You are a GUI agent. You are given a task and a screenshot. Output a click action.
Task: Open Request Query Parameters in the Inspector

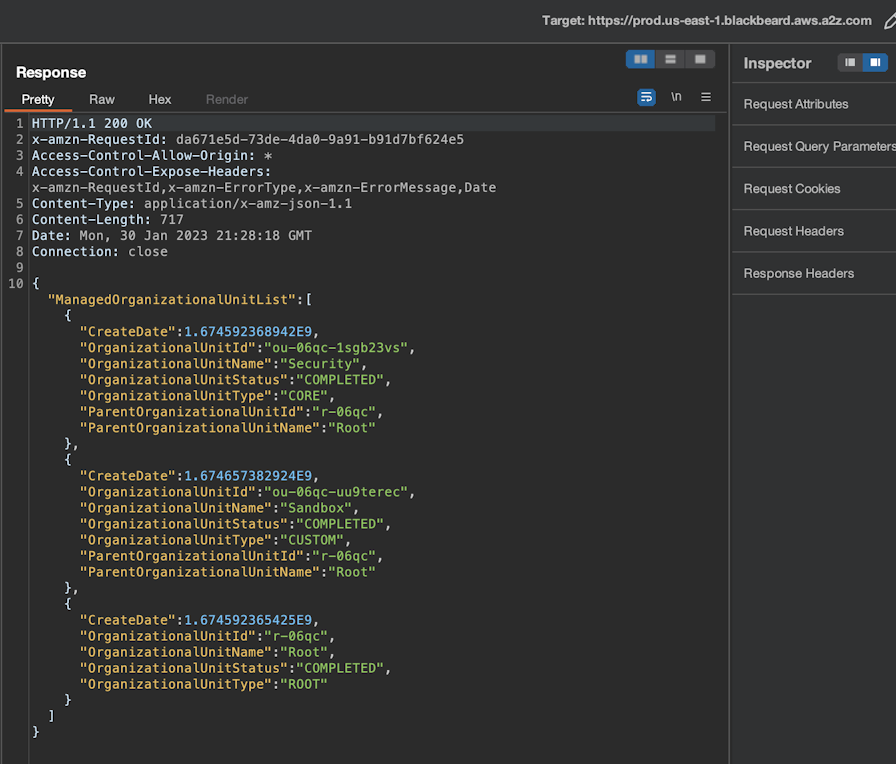tap(818, 146)
